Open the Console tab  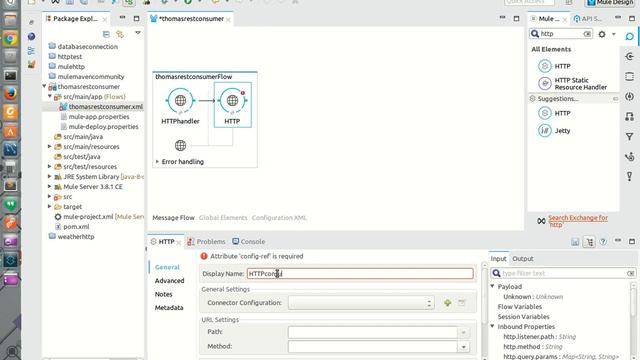click(249, 242)
